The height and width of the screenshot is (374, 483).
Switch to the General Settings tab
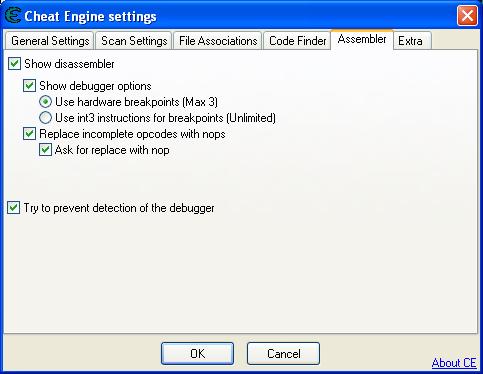point(50,41)
